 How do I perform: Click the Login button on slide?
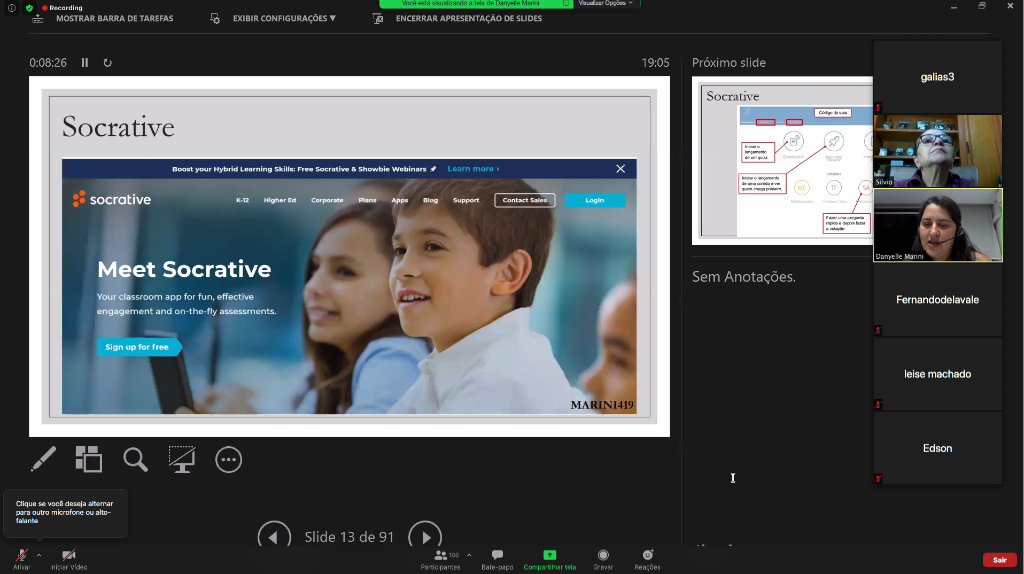click(x=595, y=200)
